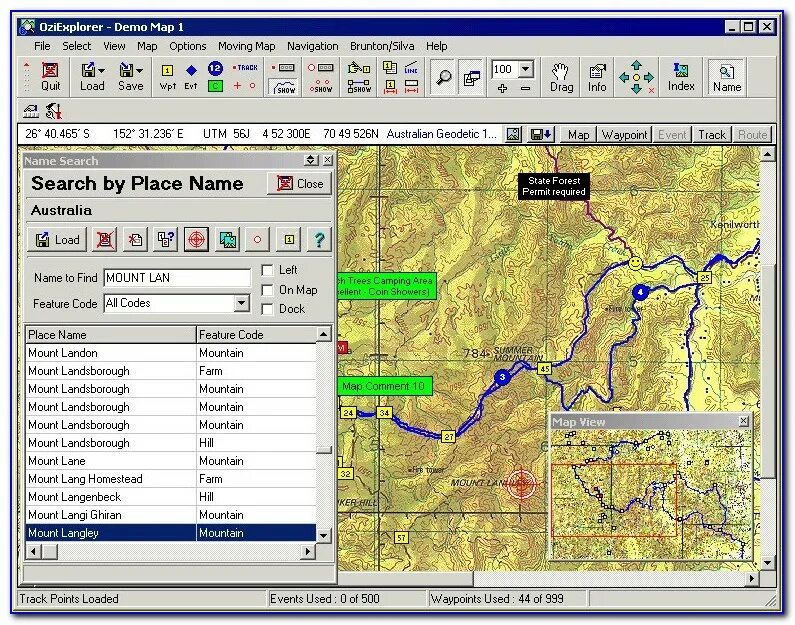795x625 pixels.
Task: Click the magnifying glass zoom window icon
Action: pyautogui.click(x=444, y=77)
